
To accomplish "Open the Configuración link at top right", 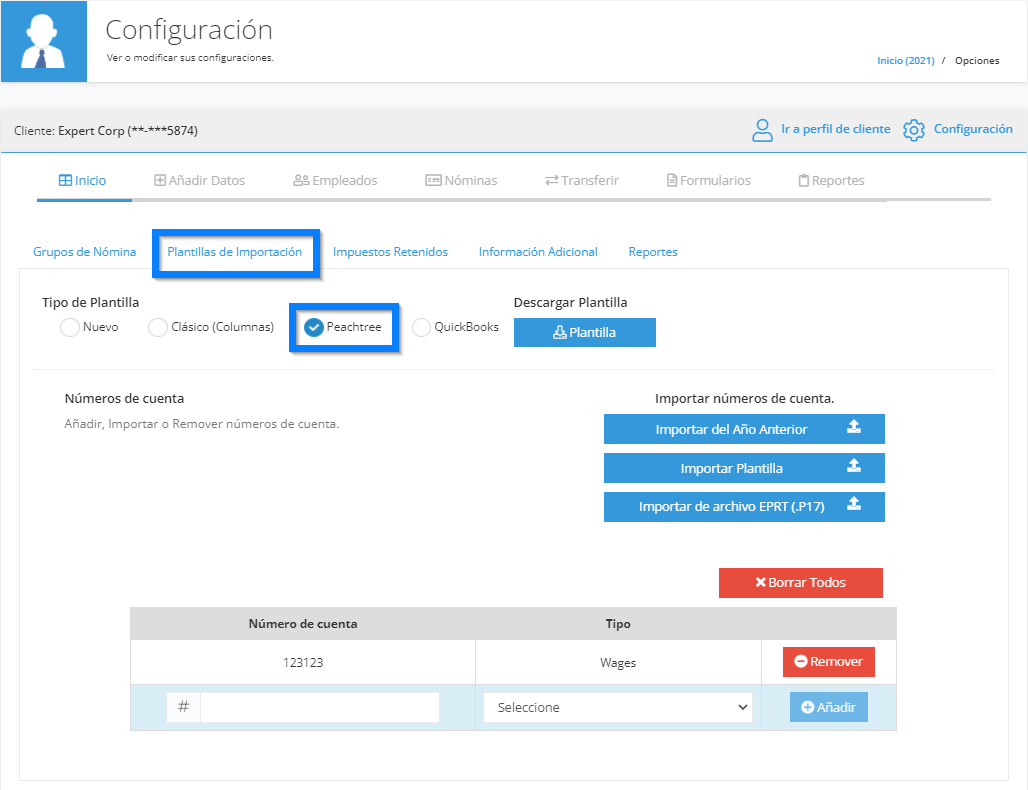I will [x=973, y=129].
